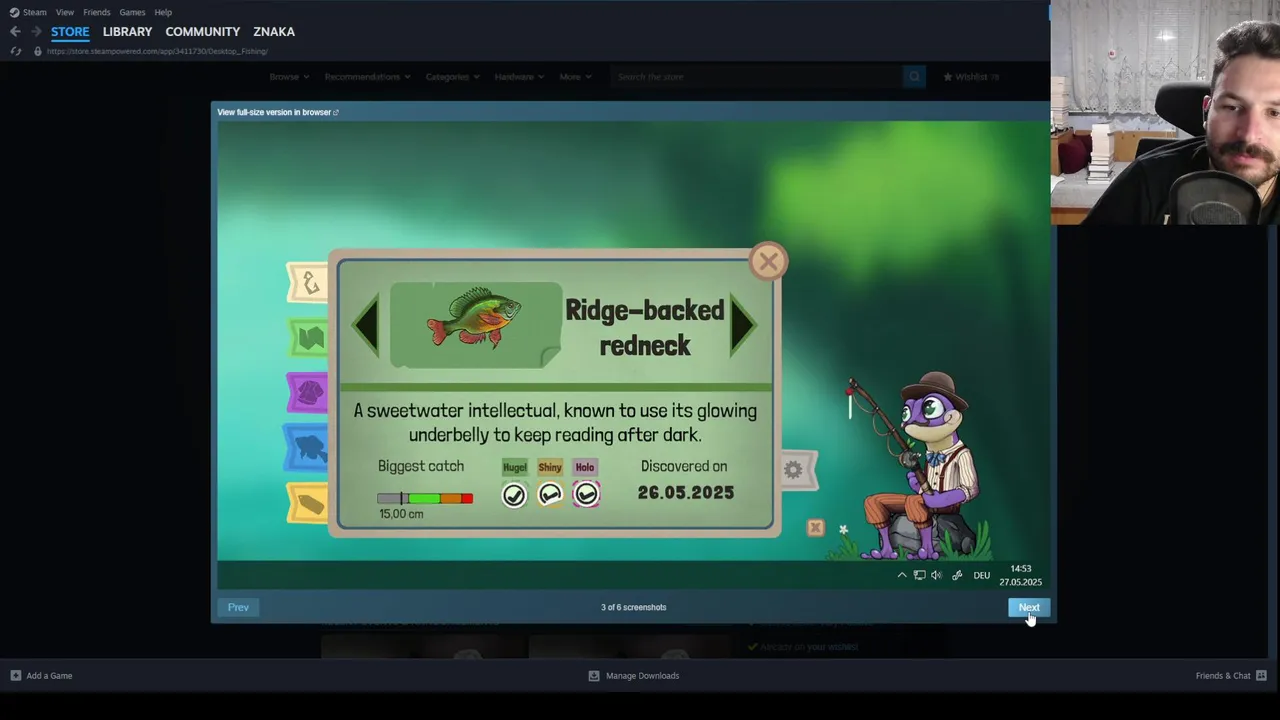The height and width of the screenshot is (720, 1280).
Task: Click the page reload icon beside URL
Action: [x=16, y=51]
